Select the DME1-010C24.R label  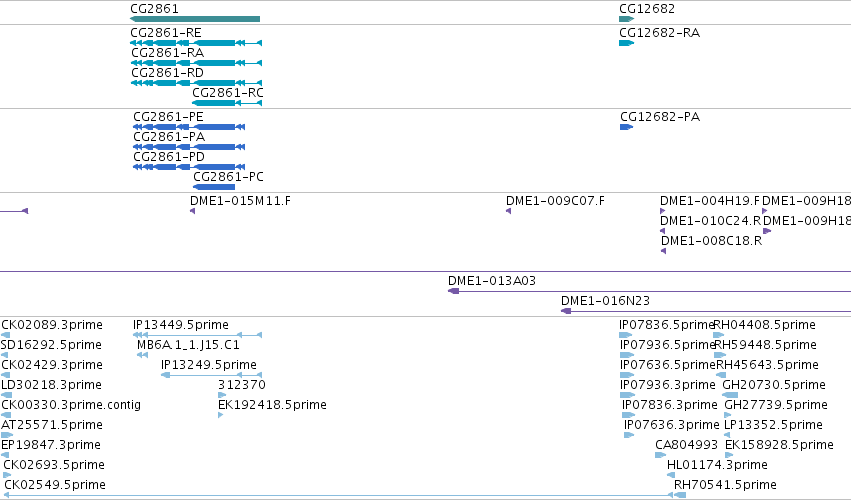click(x=711, y=221)
